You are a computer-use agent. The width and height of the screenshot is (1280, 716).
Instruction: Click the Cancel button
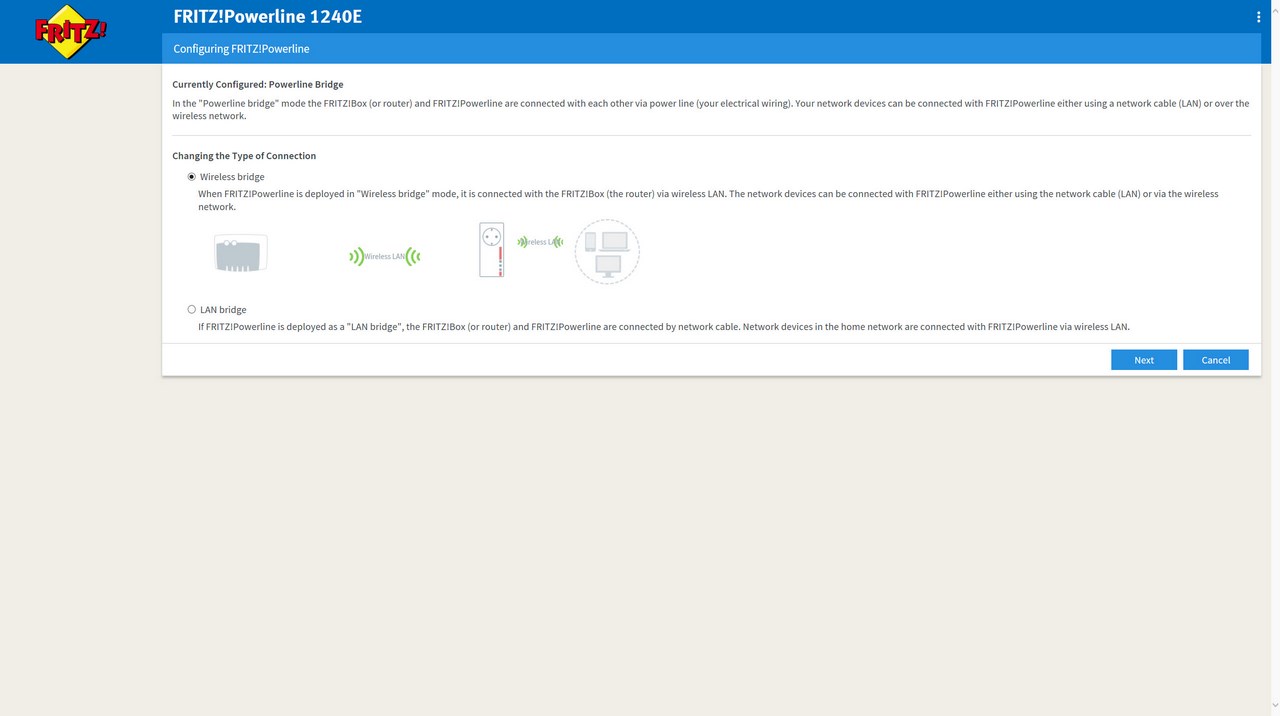point(1216,360)
